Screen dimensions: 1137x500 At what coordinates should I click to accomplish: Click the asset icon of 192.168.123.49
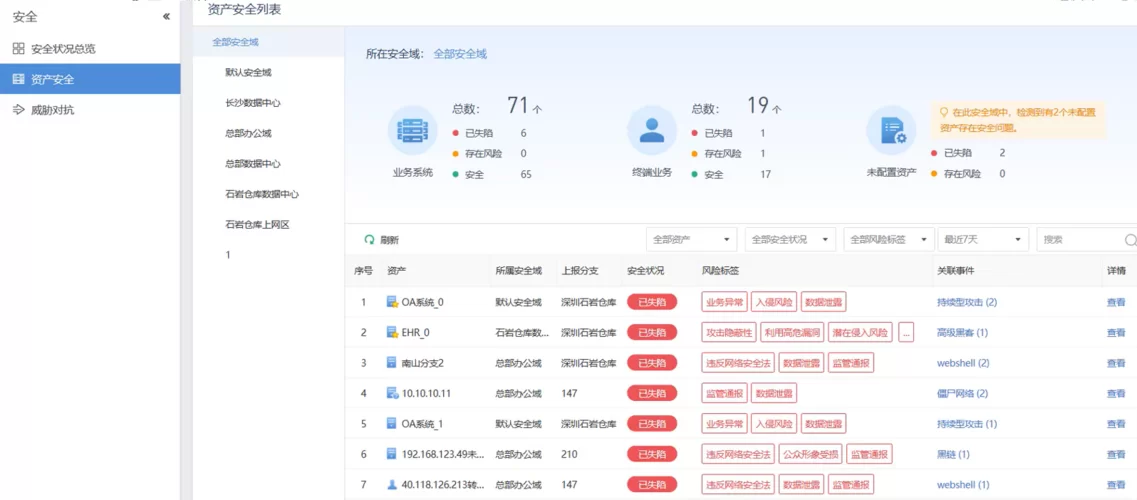[392, 454]
